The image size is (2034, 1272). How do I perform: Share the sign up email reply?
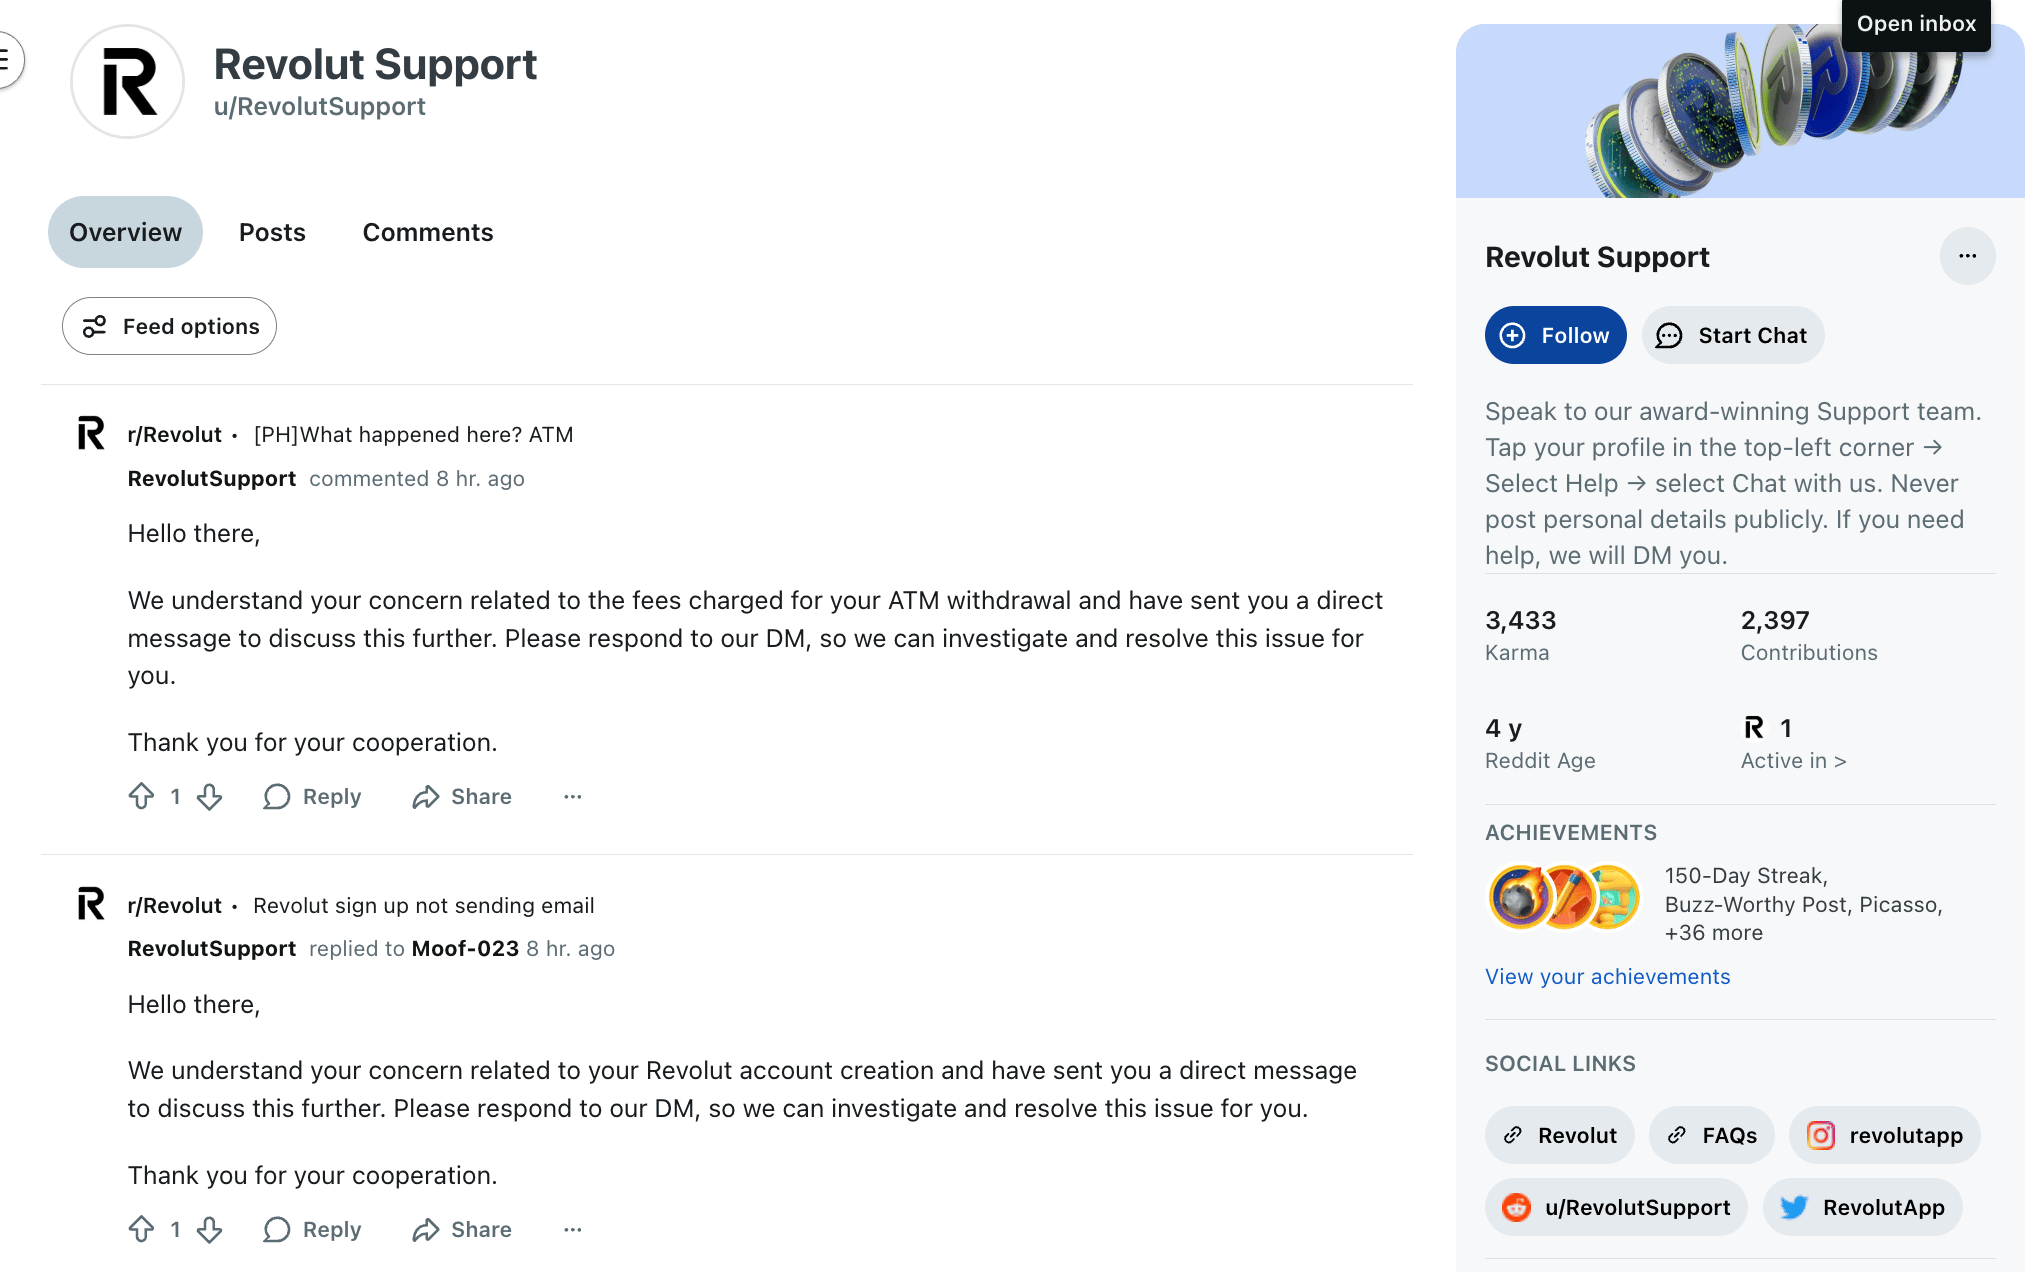(462, 1229)
